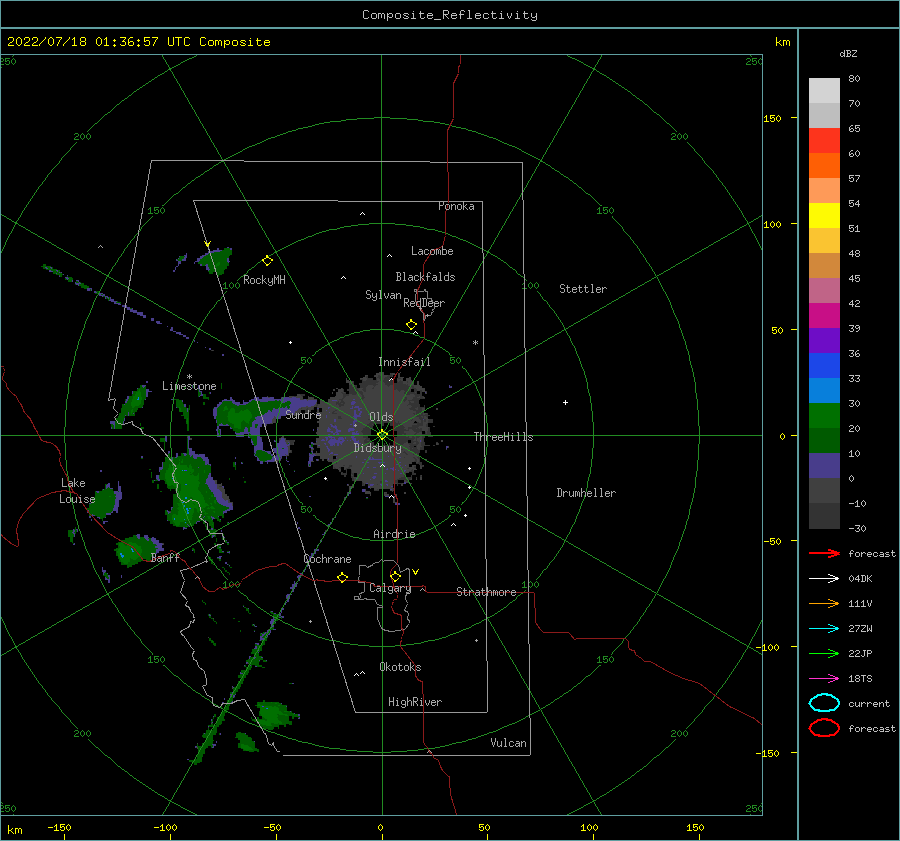Click the Blackfalds city label
The height and width of the screenshot is (841, 900).
[425, 277]
